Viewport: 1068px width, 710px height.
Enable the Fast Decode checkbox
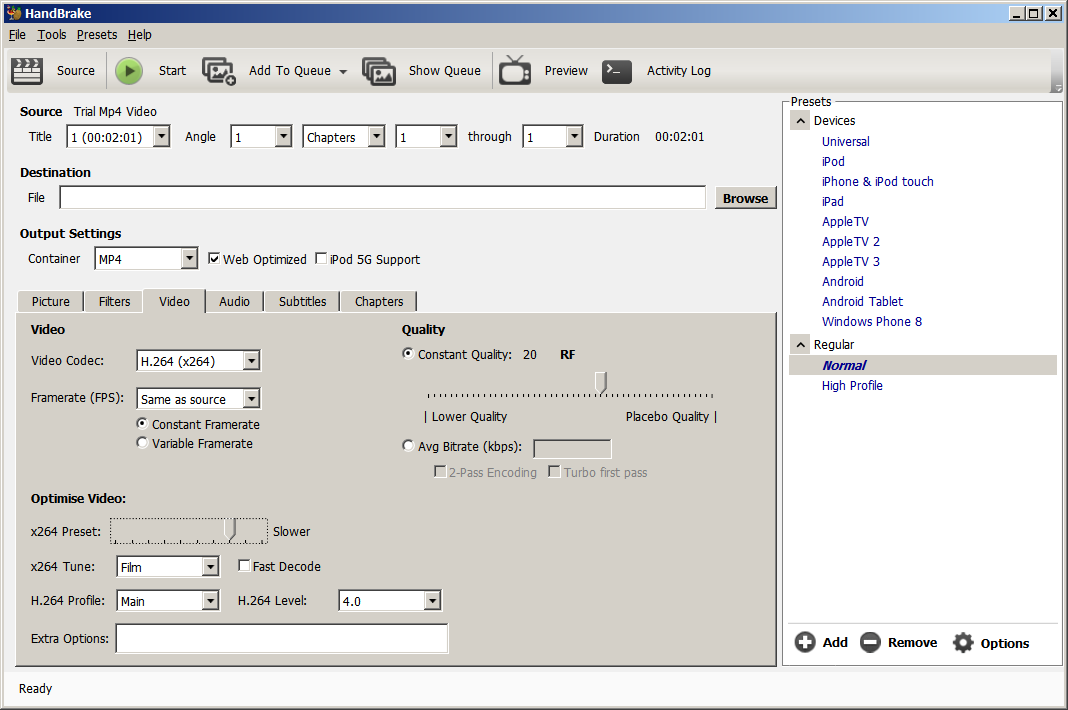click(244, 566)
